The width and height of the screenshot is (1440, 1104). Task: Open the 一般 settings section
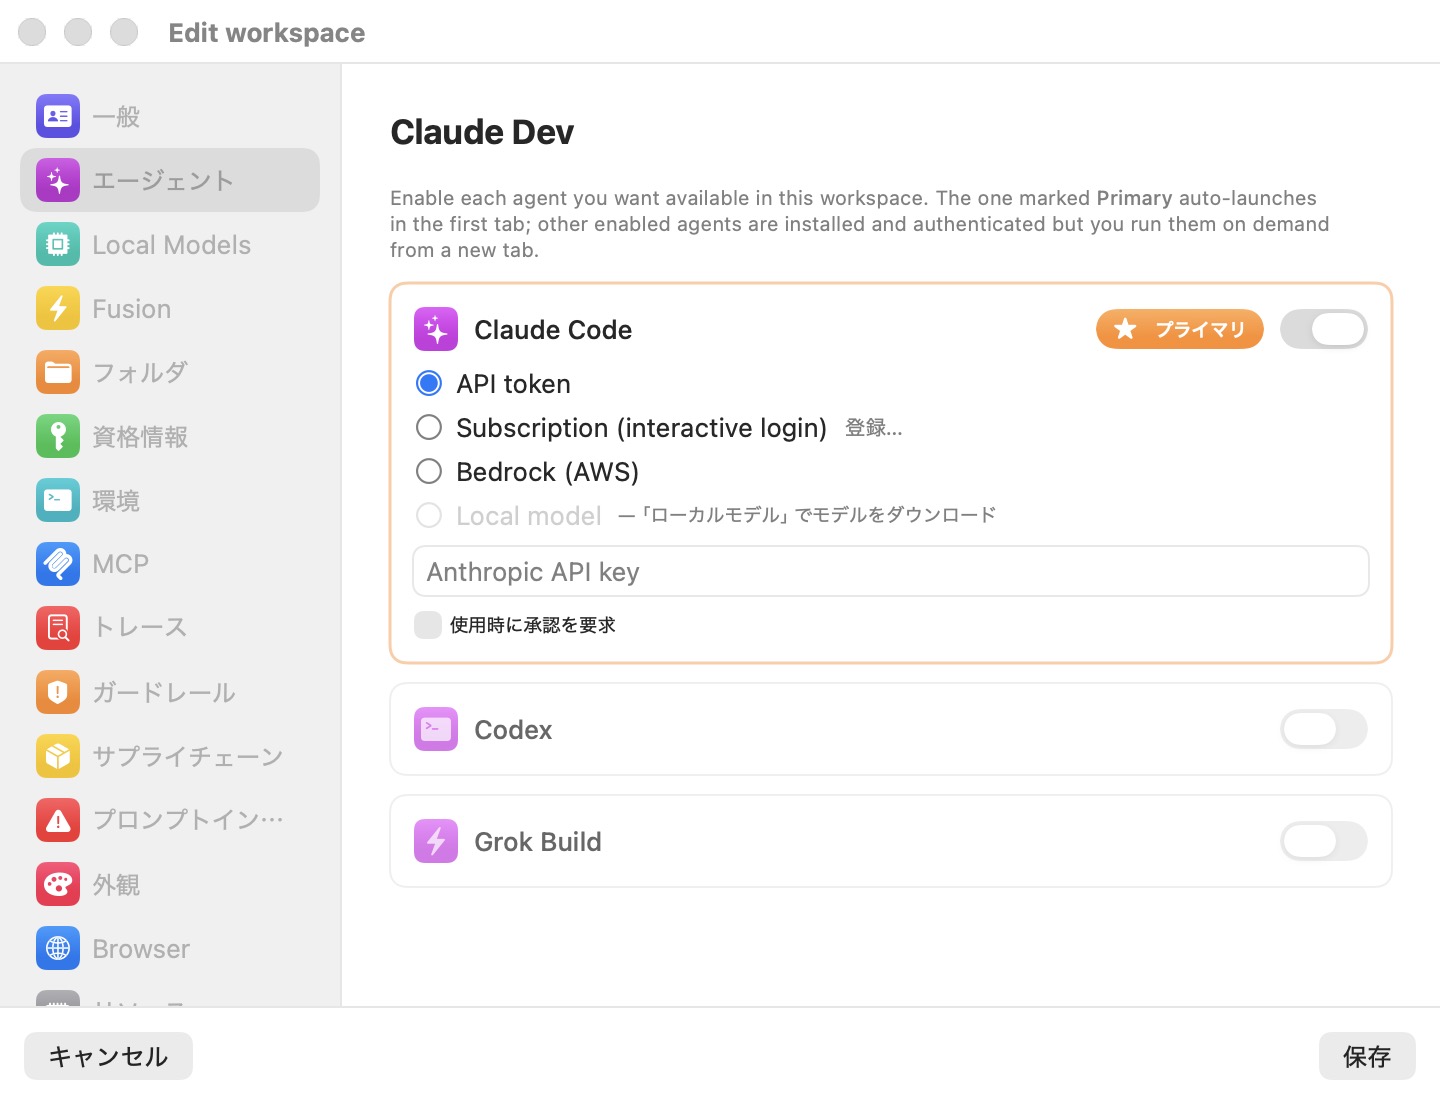coord(170,116)
